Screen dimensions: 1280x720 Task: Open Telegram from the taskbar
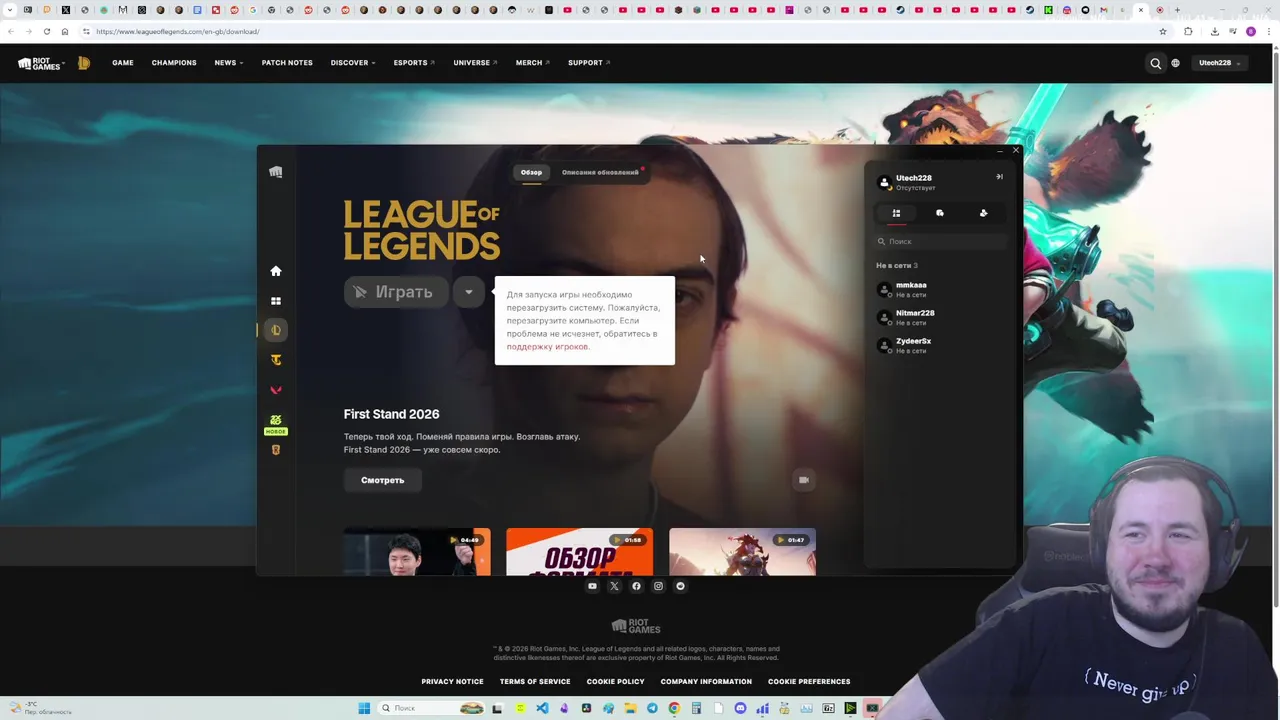coord(652,708)
